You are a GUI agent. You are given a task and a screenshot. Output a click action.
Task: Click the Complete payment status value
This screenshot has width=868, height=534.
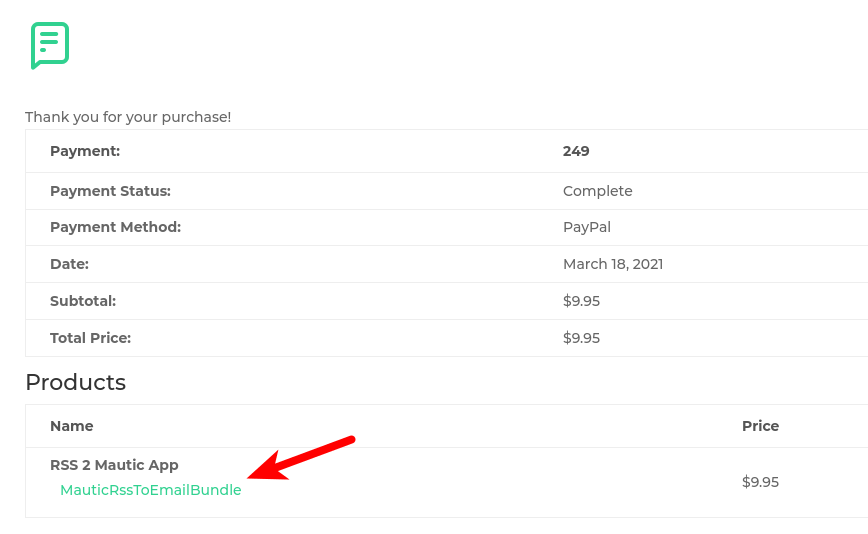(x=597, y=191)
